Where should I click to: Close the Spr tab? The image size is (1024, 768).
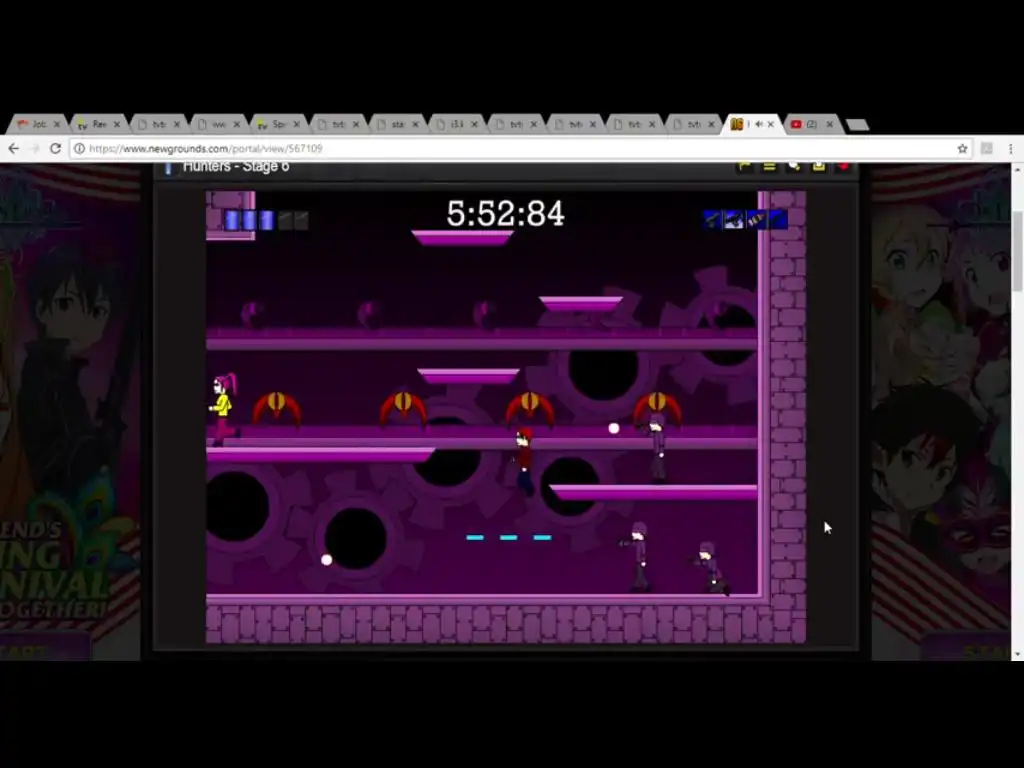(296, 124)
